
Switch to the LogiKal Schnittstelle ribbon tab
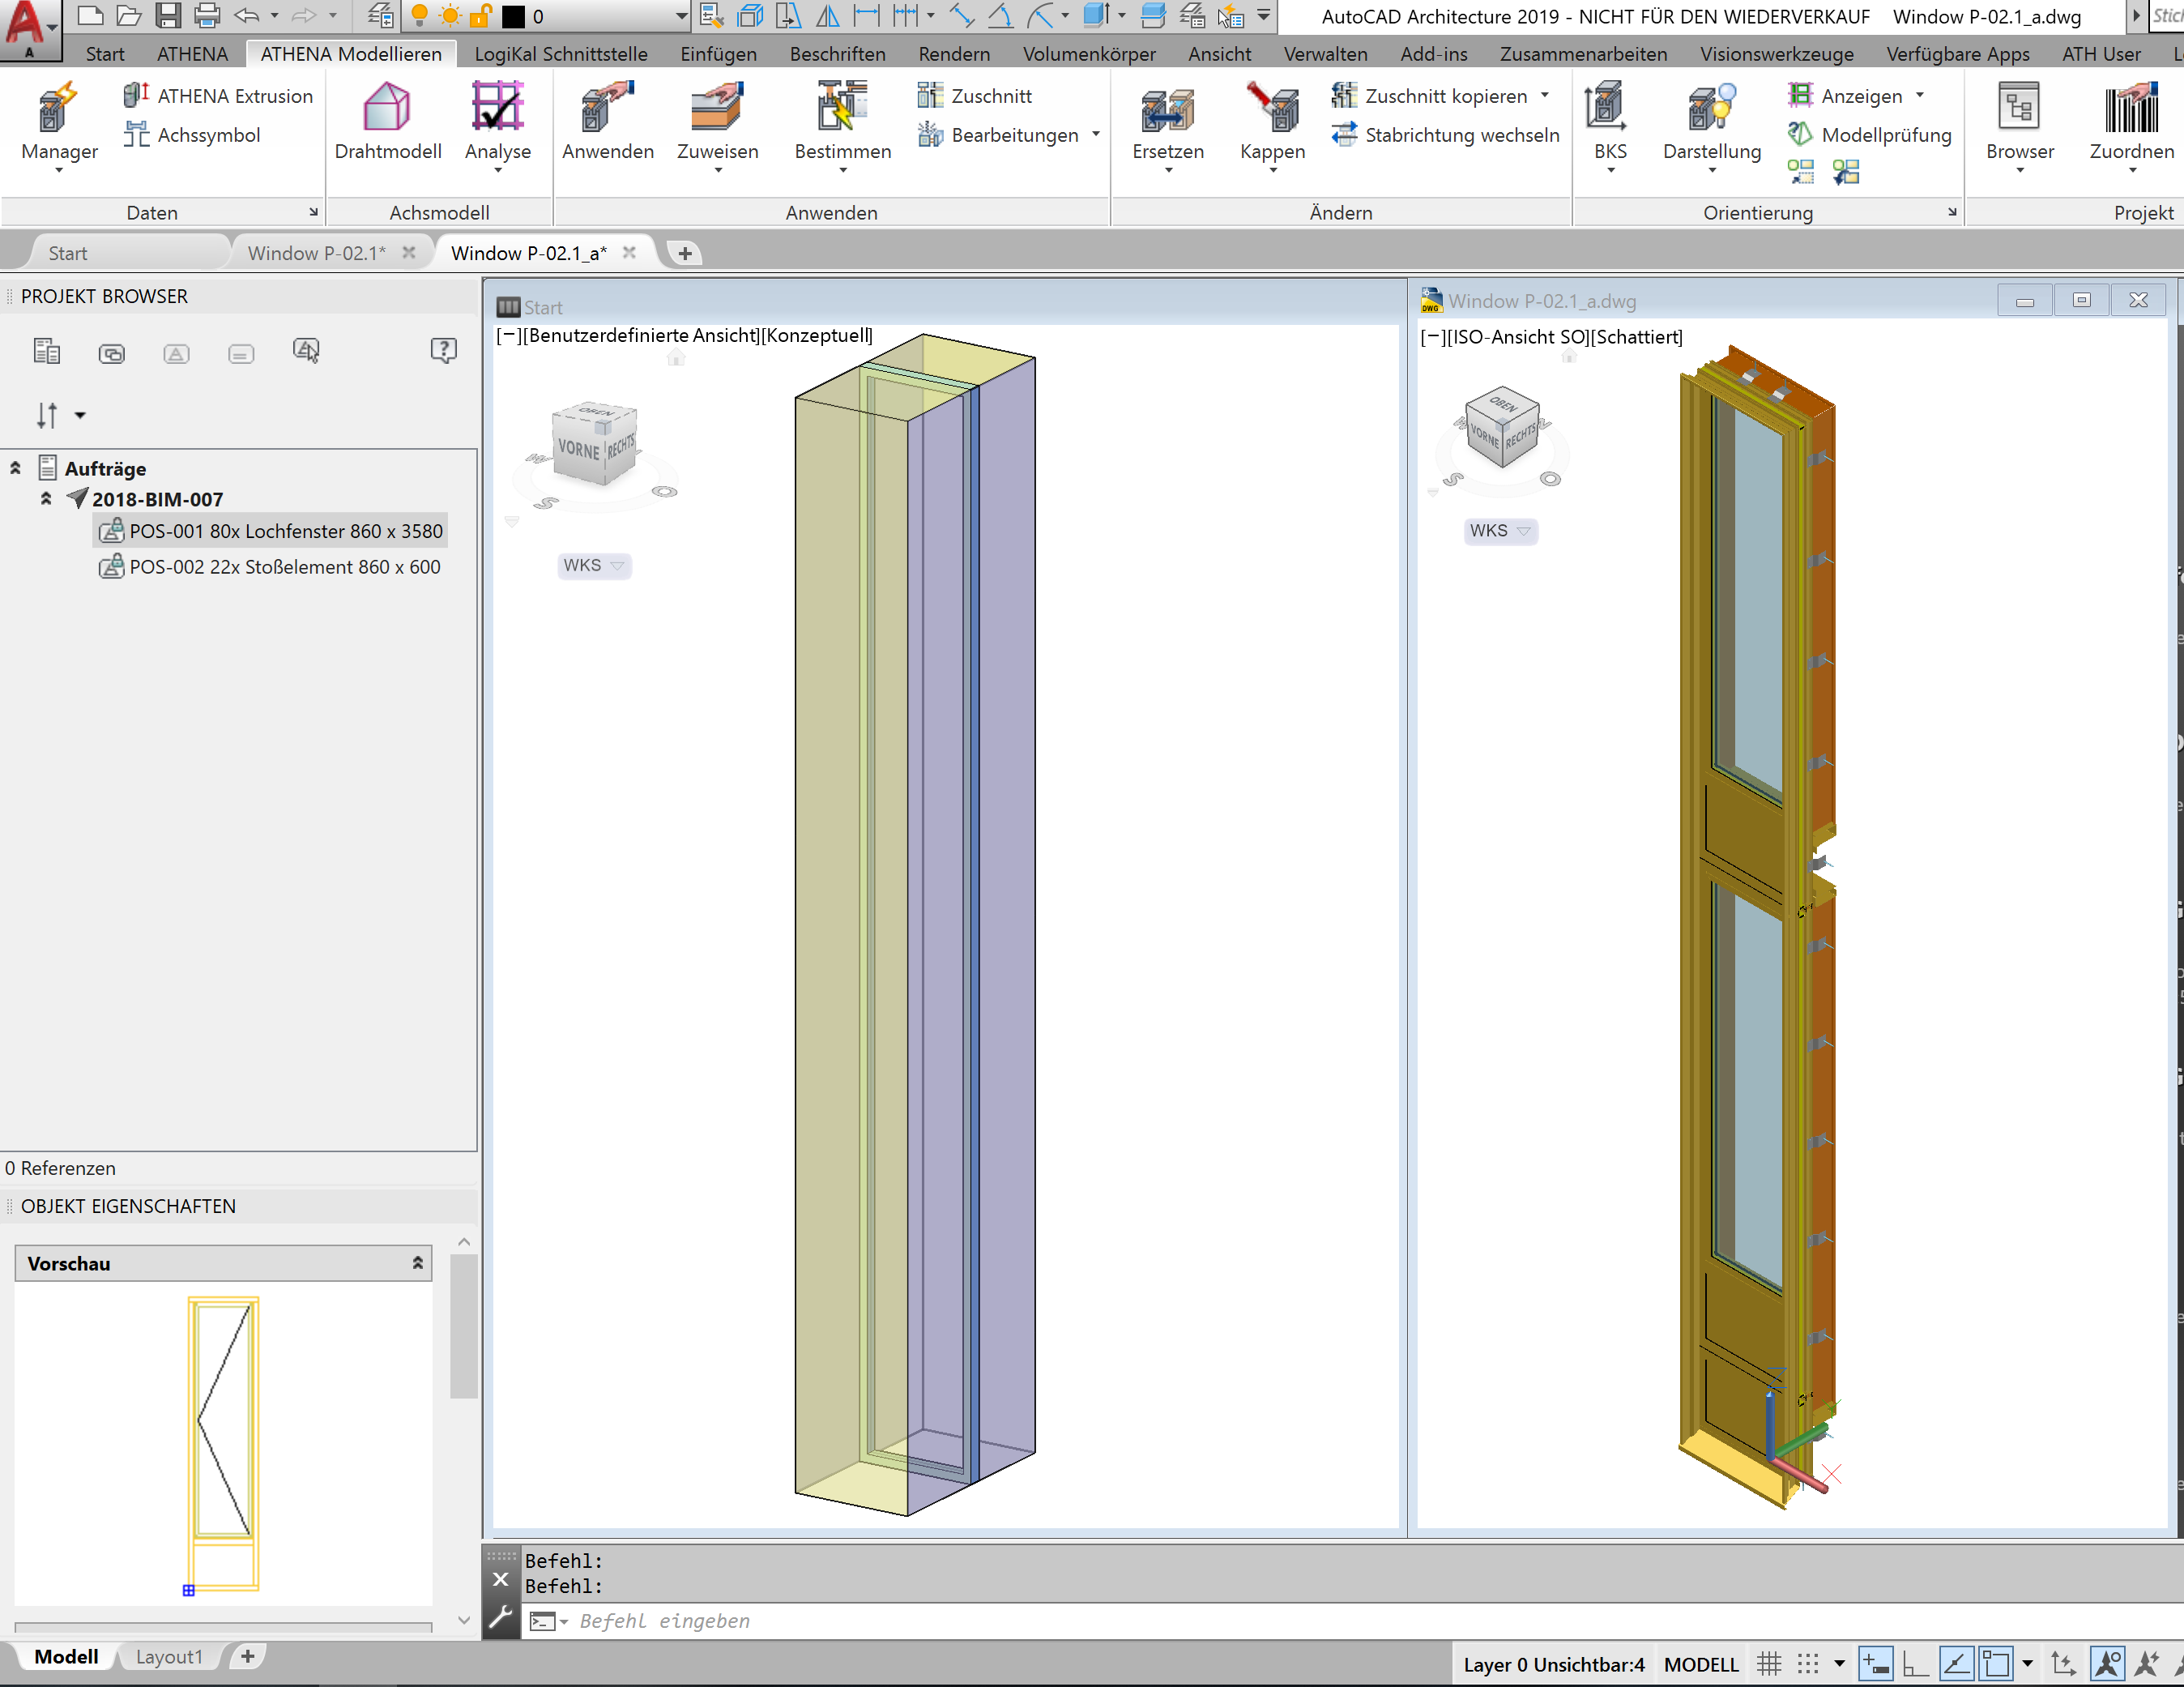560,54
